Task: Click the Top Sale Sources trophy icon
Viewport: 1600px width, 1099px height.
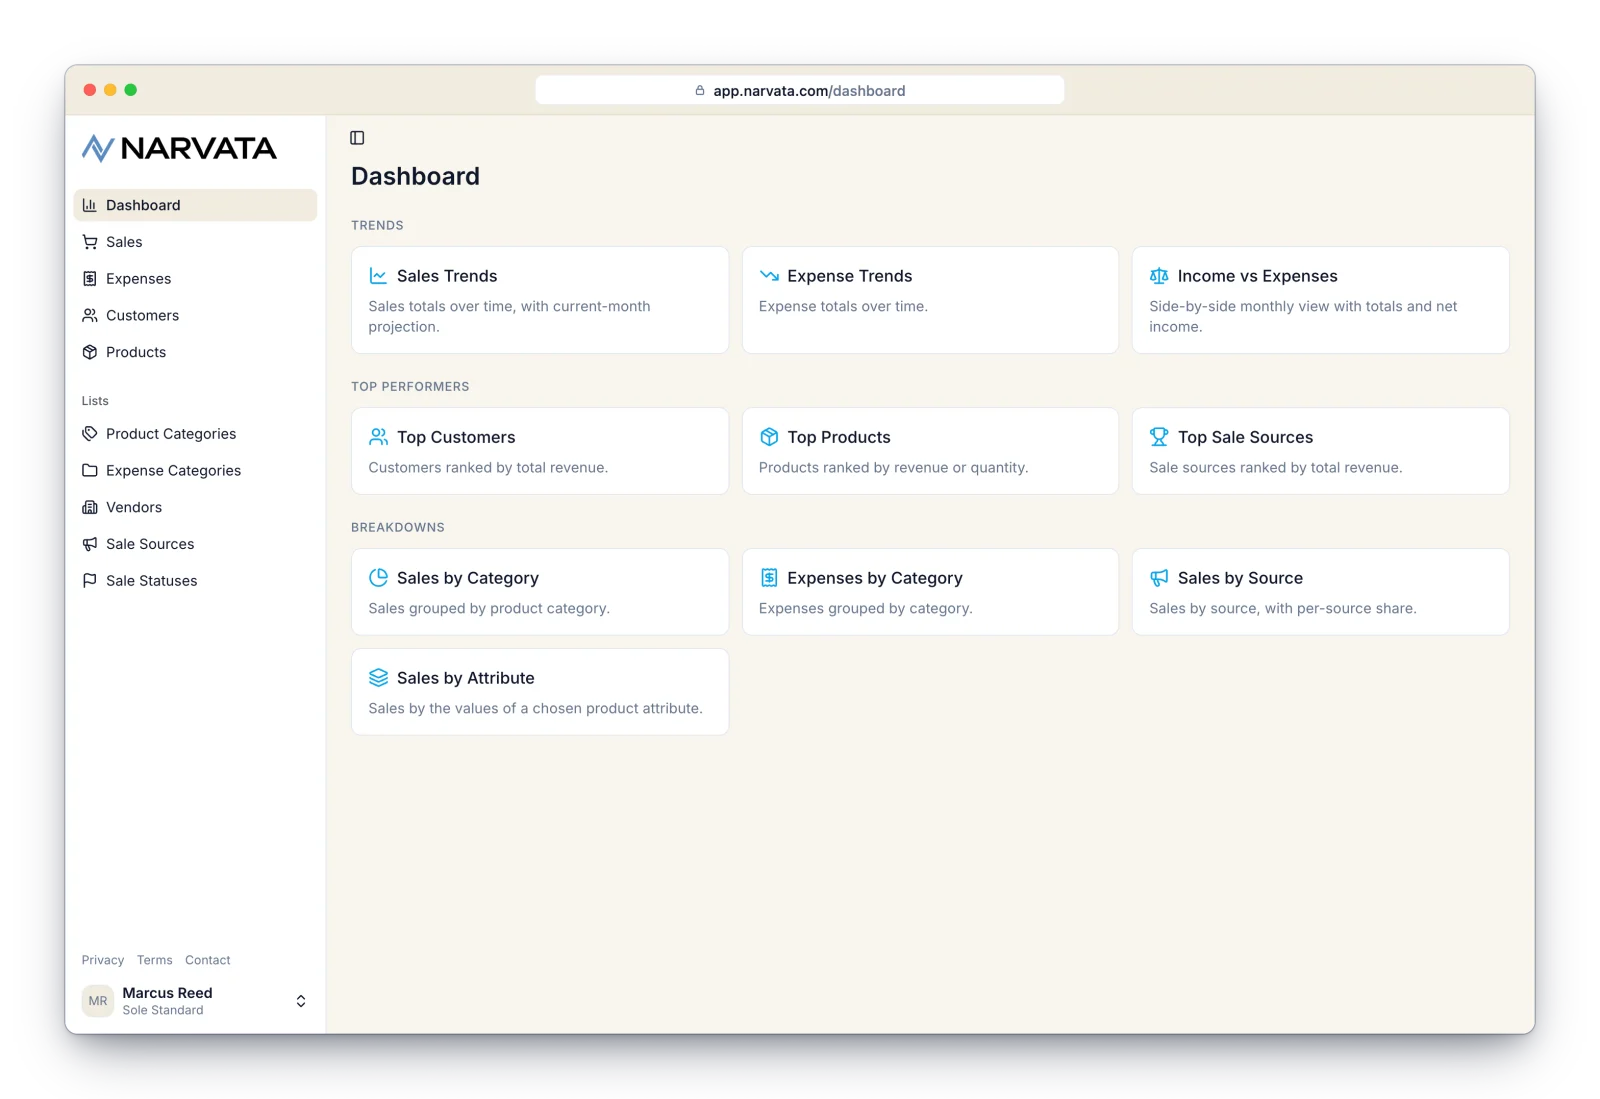Action: [1159, 437]
